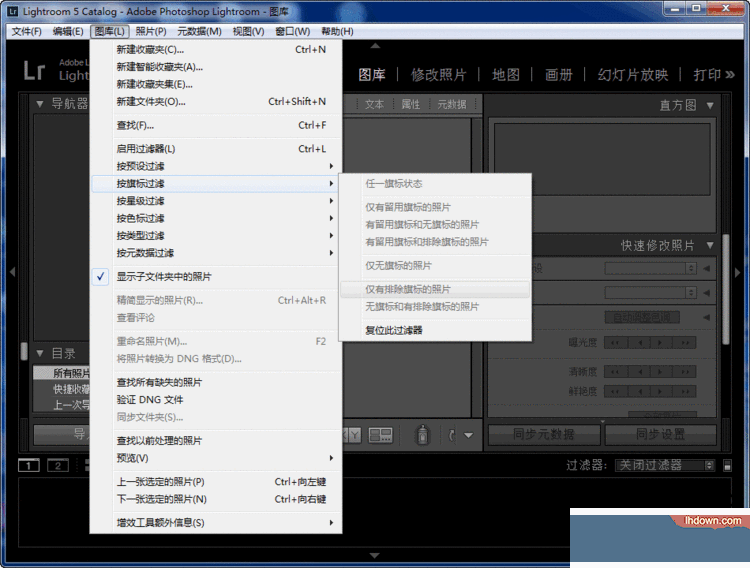Increase 曝光度 by a large step
Image resolution: width=750 pixels, height=568 pixels.
tap(685, 343)
